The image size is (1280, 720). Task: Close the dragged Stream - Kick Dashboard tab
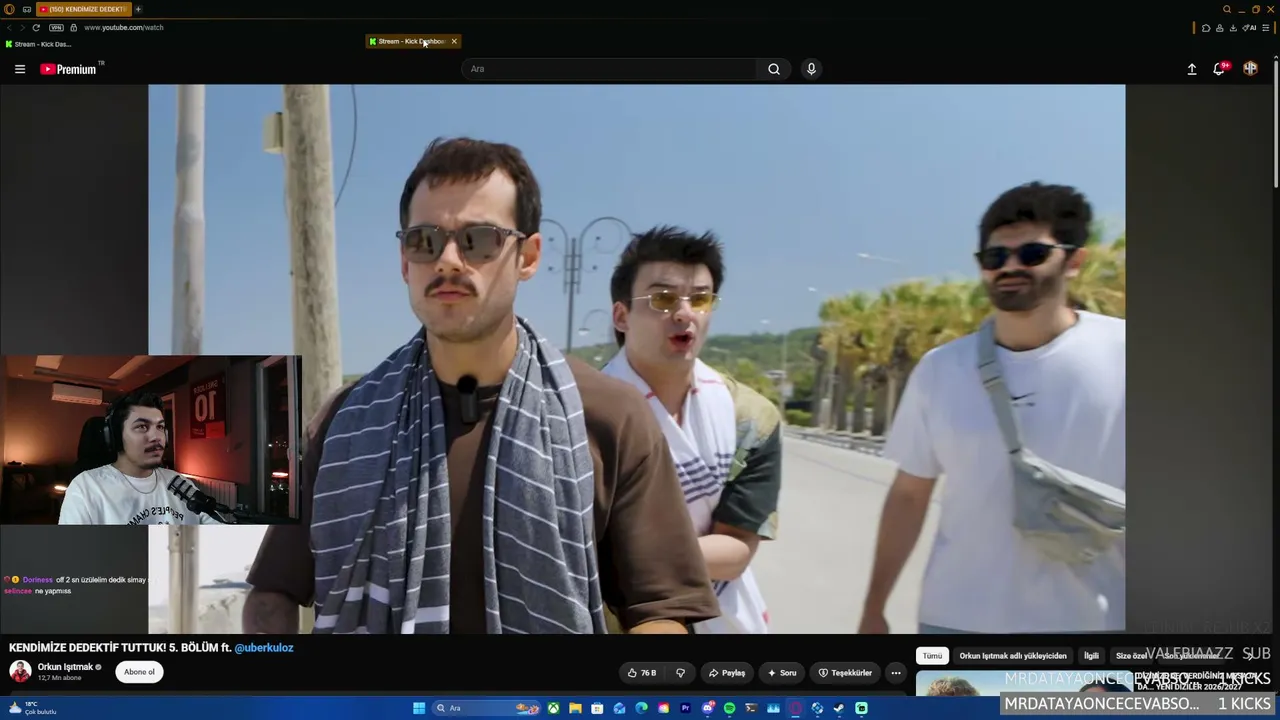[454, 41]
